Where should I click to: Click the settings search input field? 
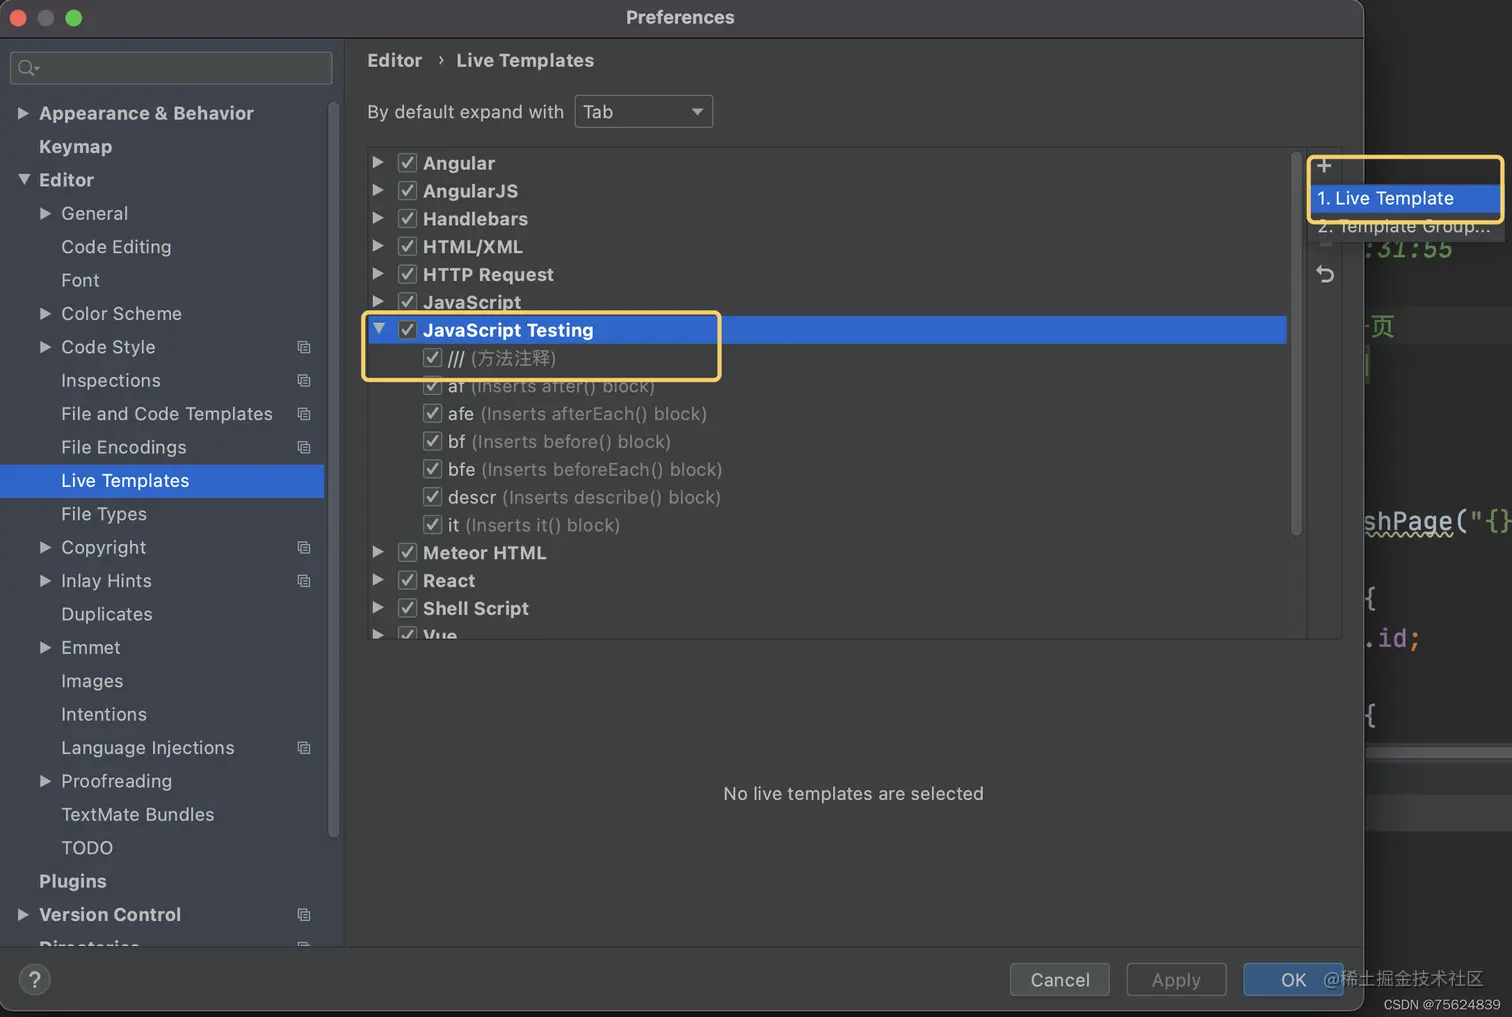click(171, 68)
